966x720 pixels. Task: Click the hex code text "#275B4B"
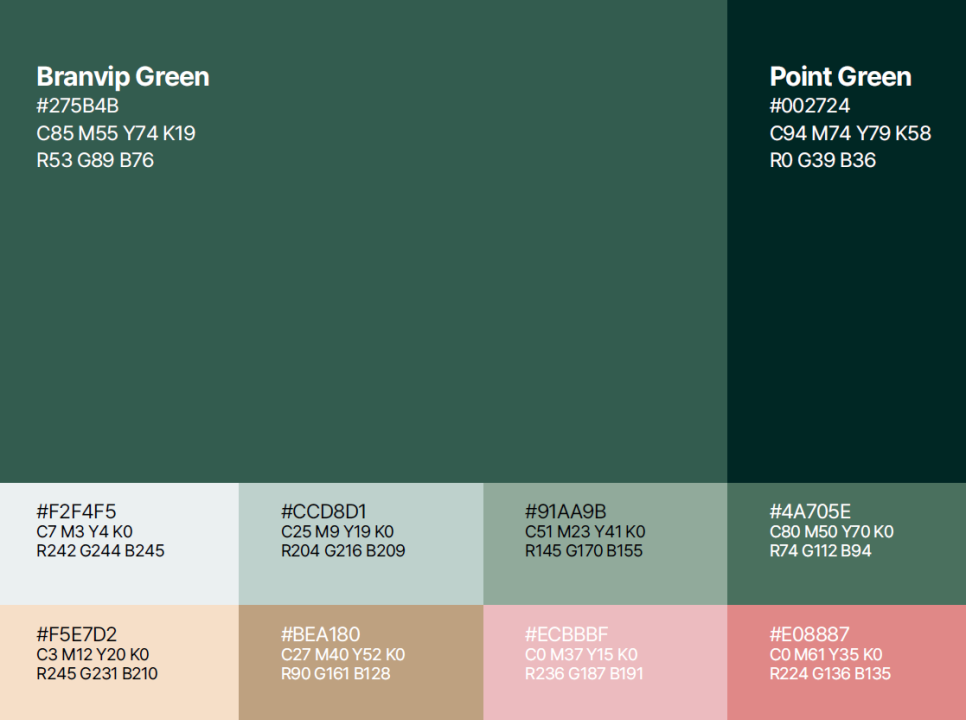point(78,106)
